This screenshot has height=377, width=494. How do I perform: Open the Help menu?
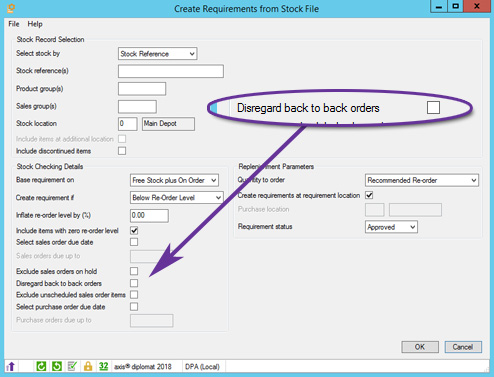tap(35, 24)
